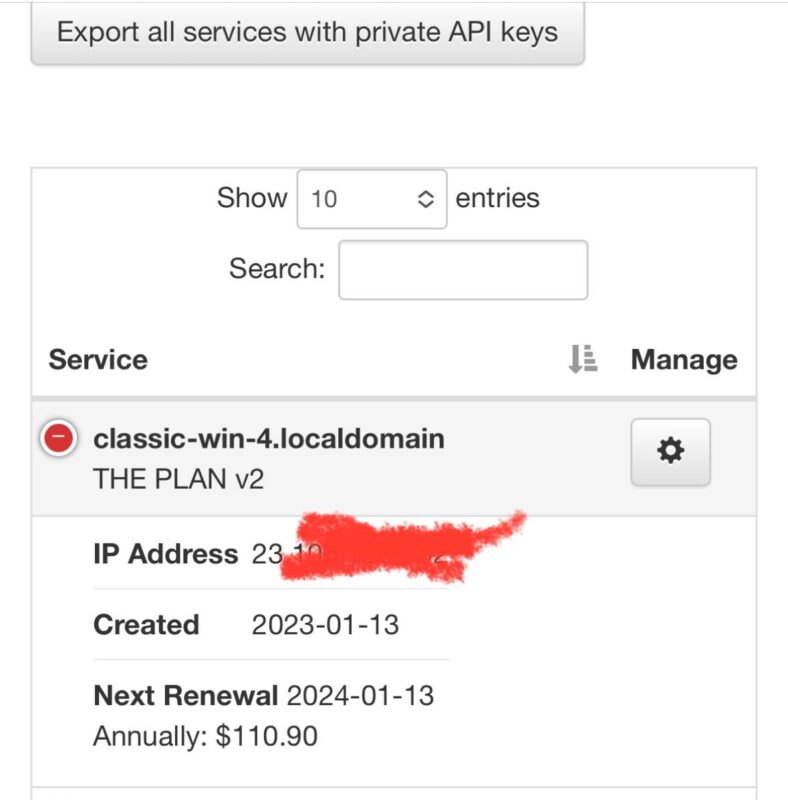
Task: Select the 2024-01-13 renewal date
Action: click(x=361, y=695)
